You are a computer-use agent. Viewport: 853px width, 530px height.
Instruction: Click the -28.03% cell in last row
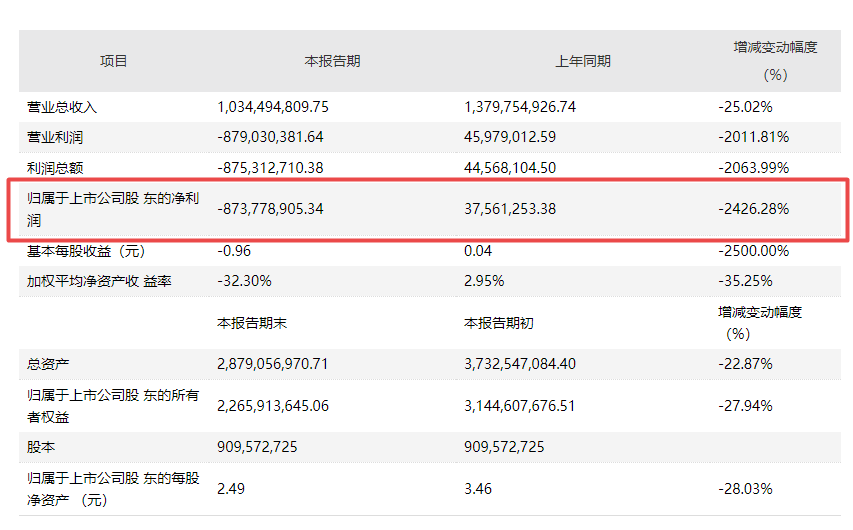pyautogui.click(x=745, y=489)
